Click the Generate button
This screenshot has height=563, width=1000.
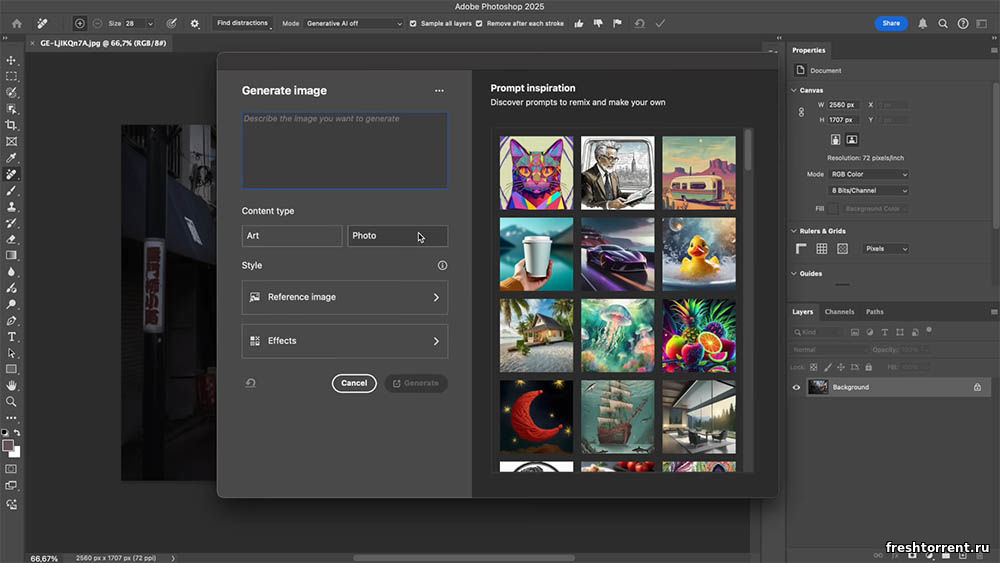[x=416, y=383]
